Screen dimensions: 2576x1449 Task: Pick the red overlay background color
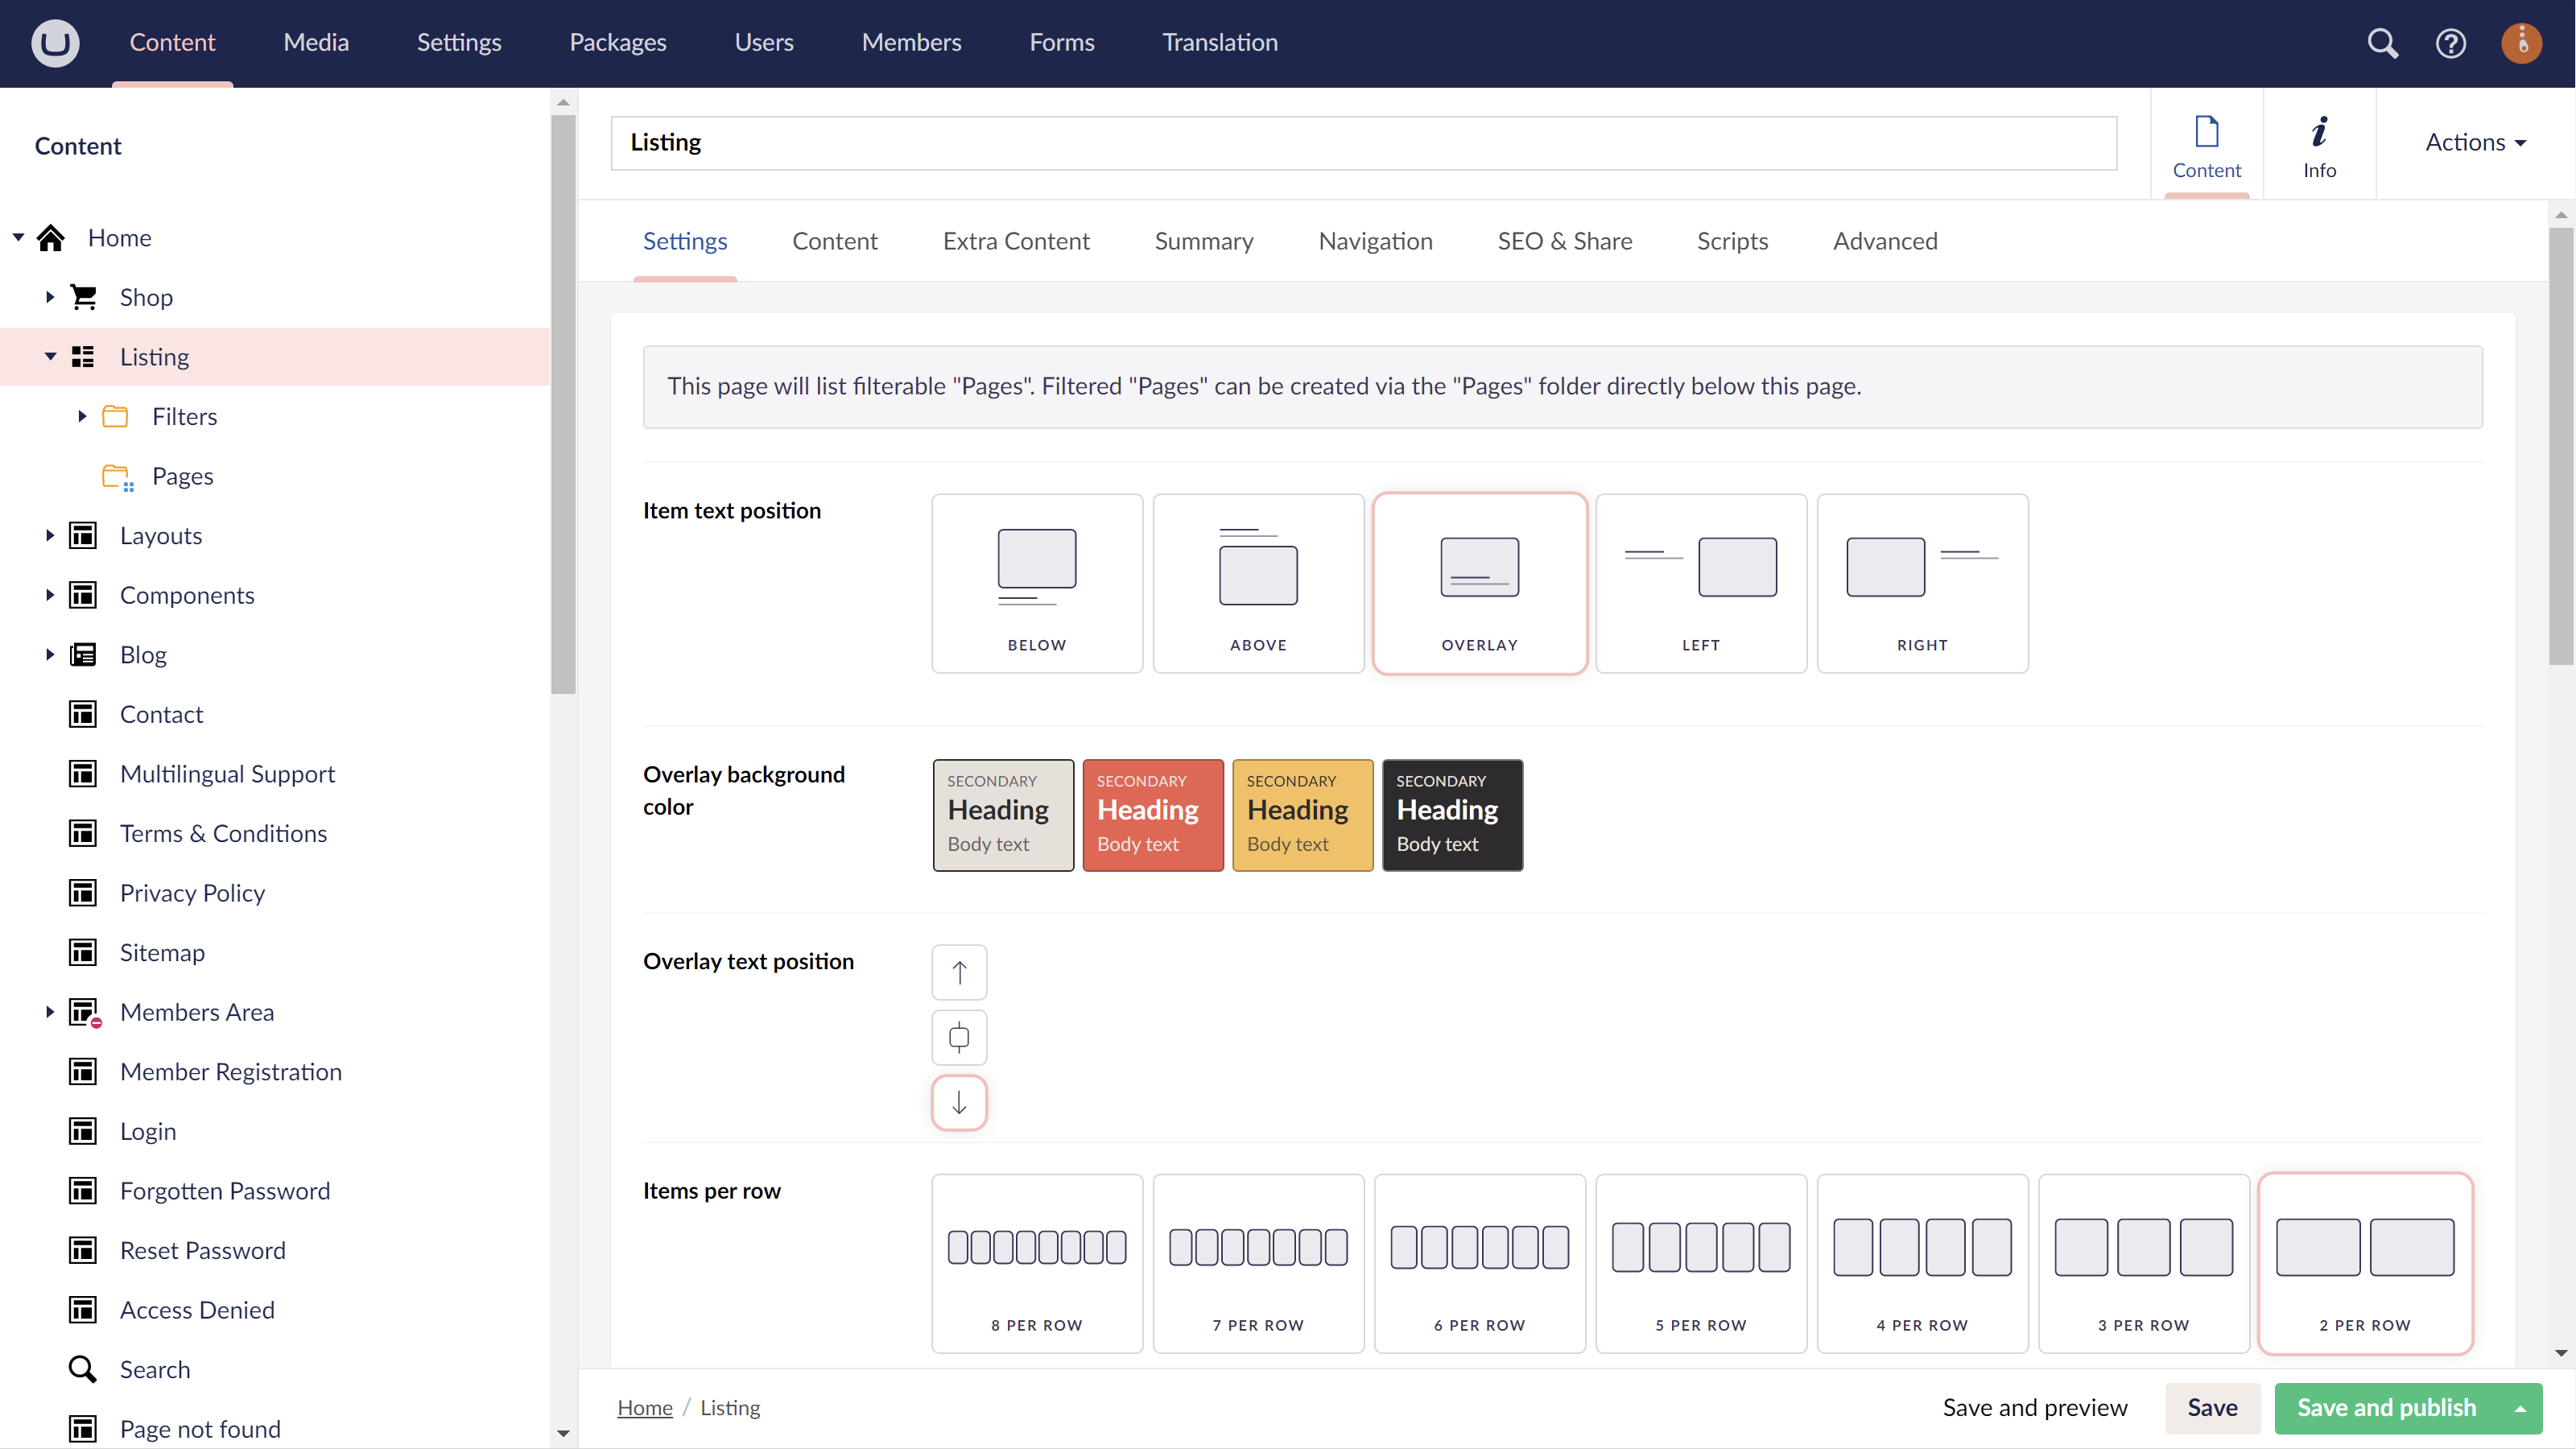click(1152, 814)
